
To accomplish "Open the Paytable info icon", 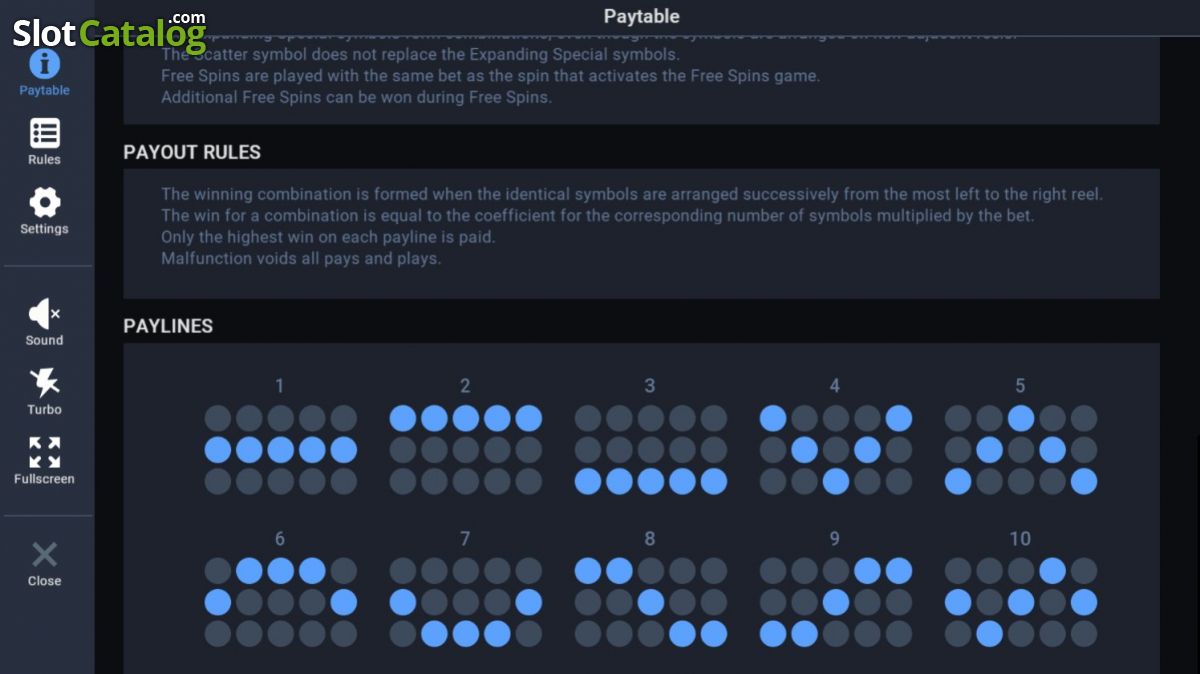I will pyautogui.click(x=44, y=65).
